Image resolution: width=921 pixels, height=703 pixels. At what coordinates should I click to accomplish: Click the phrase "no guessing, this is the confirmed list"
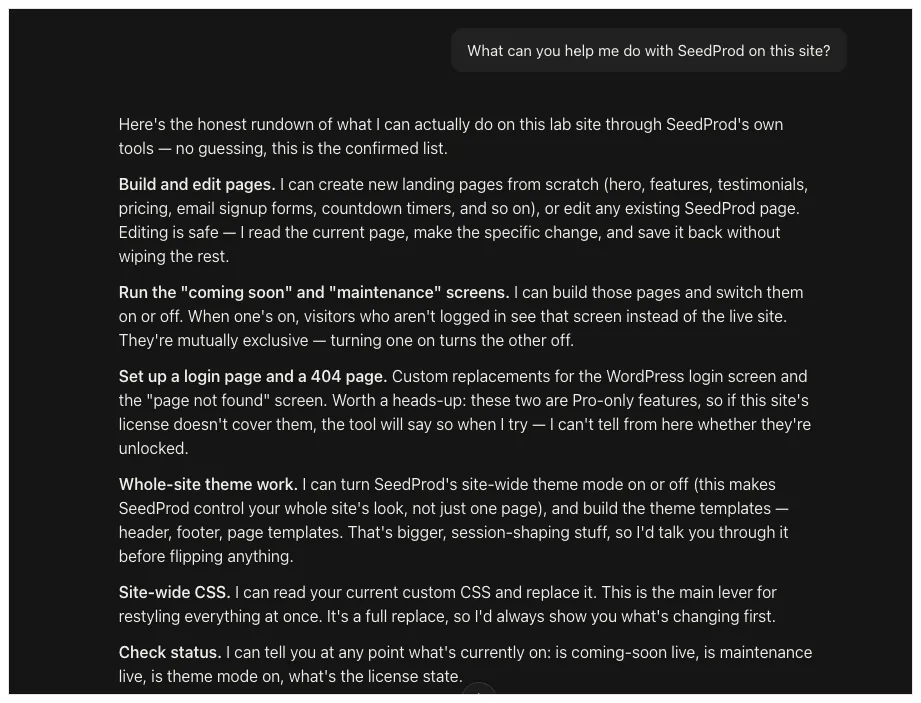[311, 149]
